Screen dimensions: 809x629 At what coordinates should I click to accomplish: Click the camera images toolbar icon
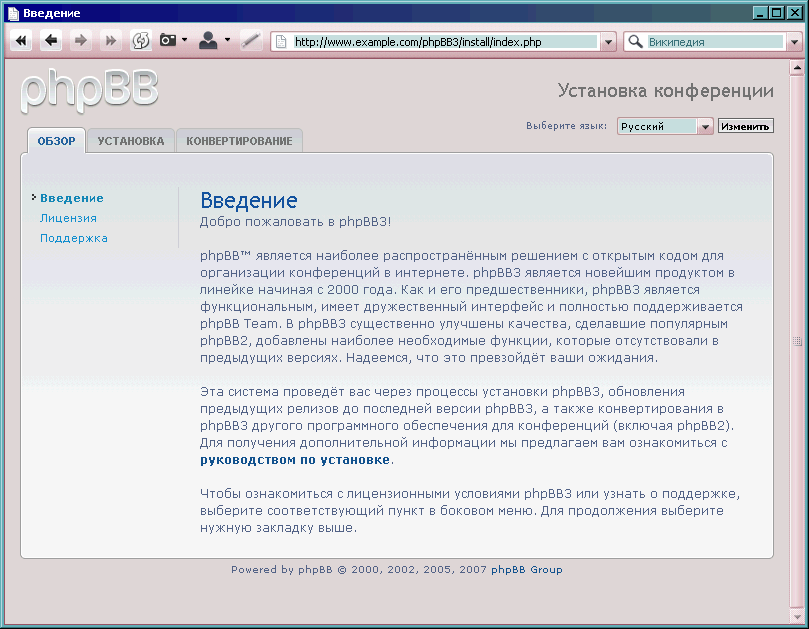[168, 40]
